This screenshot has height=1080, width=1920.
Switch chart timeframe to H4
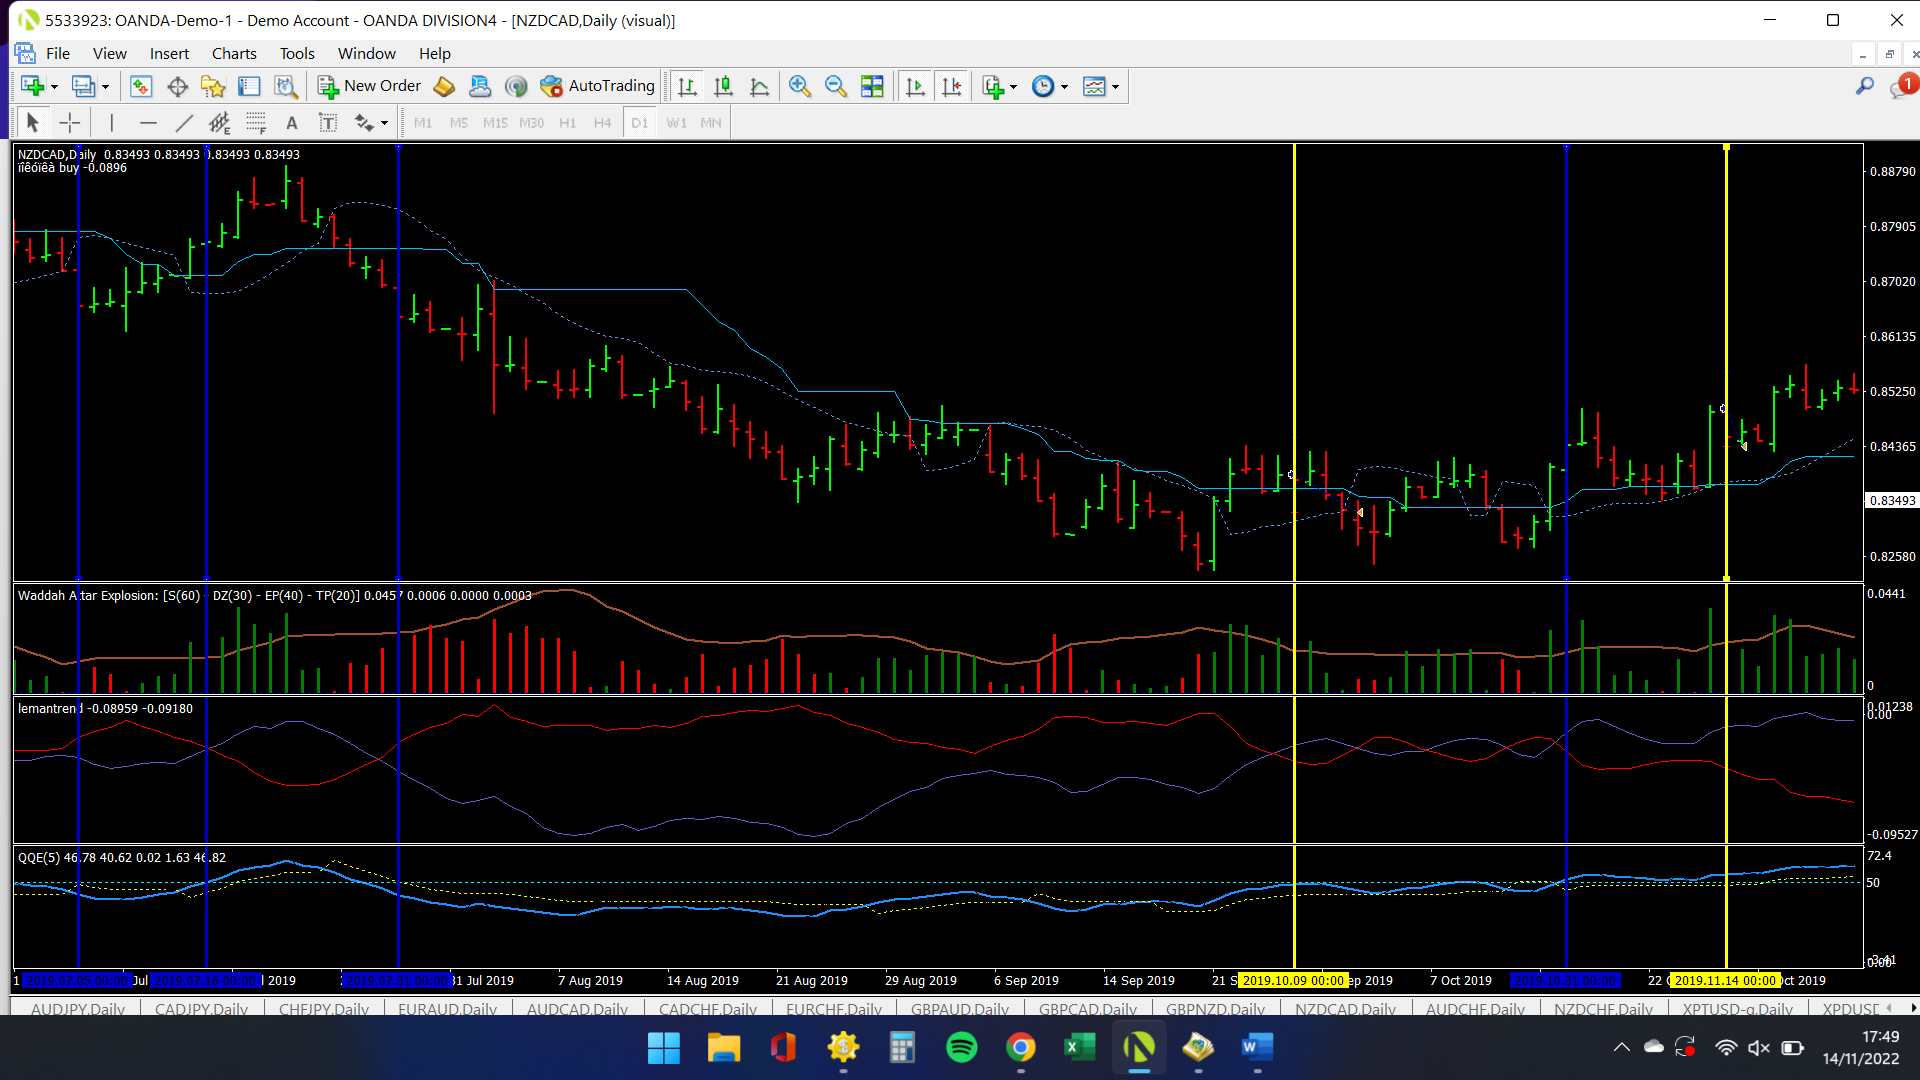[602, 122]
